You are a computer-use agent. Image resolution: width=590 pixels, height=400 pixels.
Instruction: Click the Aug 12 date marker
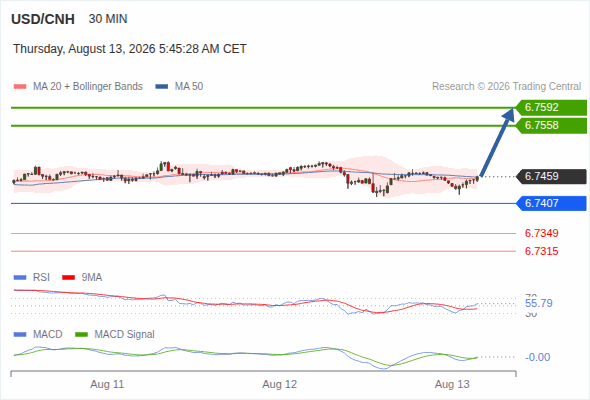click(x=280, y=384)
